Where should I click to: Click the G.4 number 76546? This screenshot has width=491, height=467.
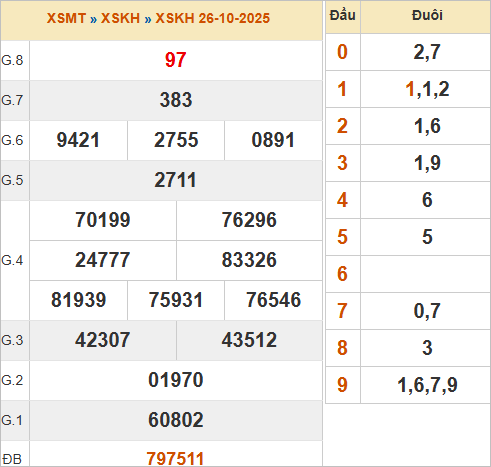point(273,300)
